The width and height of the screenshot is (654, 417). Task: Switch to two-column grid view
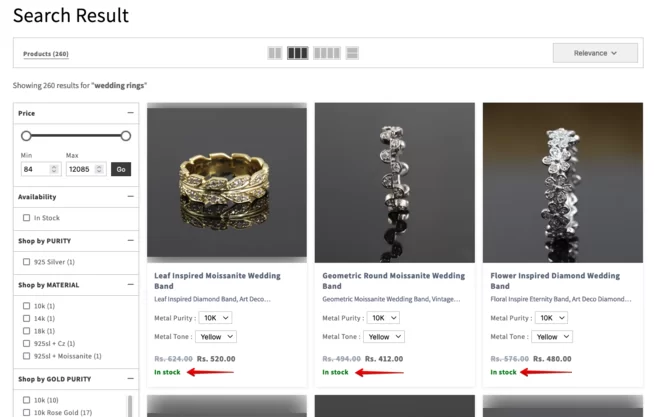pos(275,53)
